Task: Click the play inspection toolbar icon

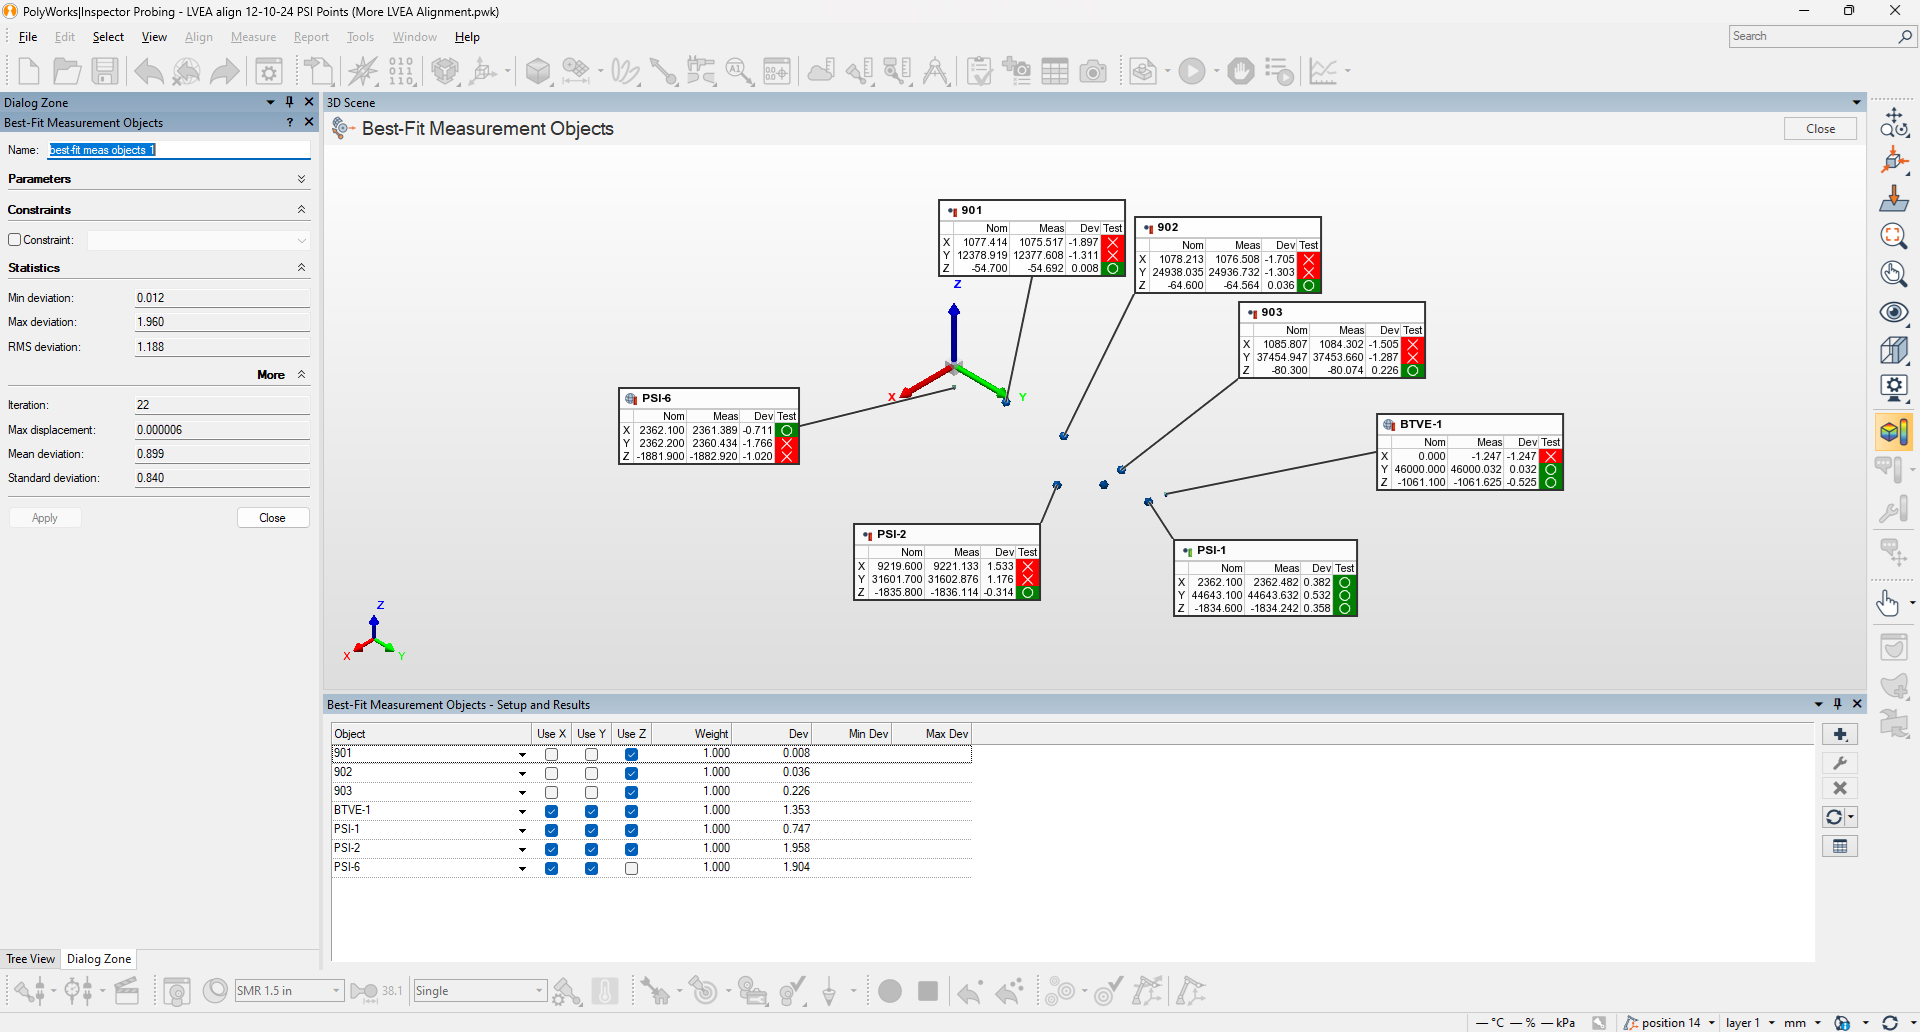Action: (x=1191, y=71)
